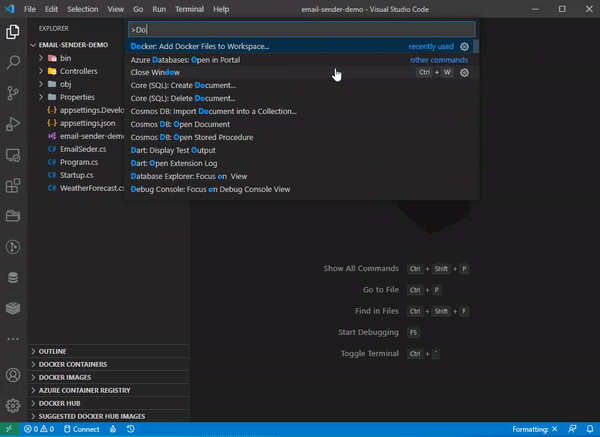Expand the OUTLINE section
Image resolution: width=600 pixels, height=437 pixels.
click(x=52, y=351)
